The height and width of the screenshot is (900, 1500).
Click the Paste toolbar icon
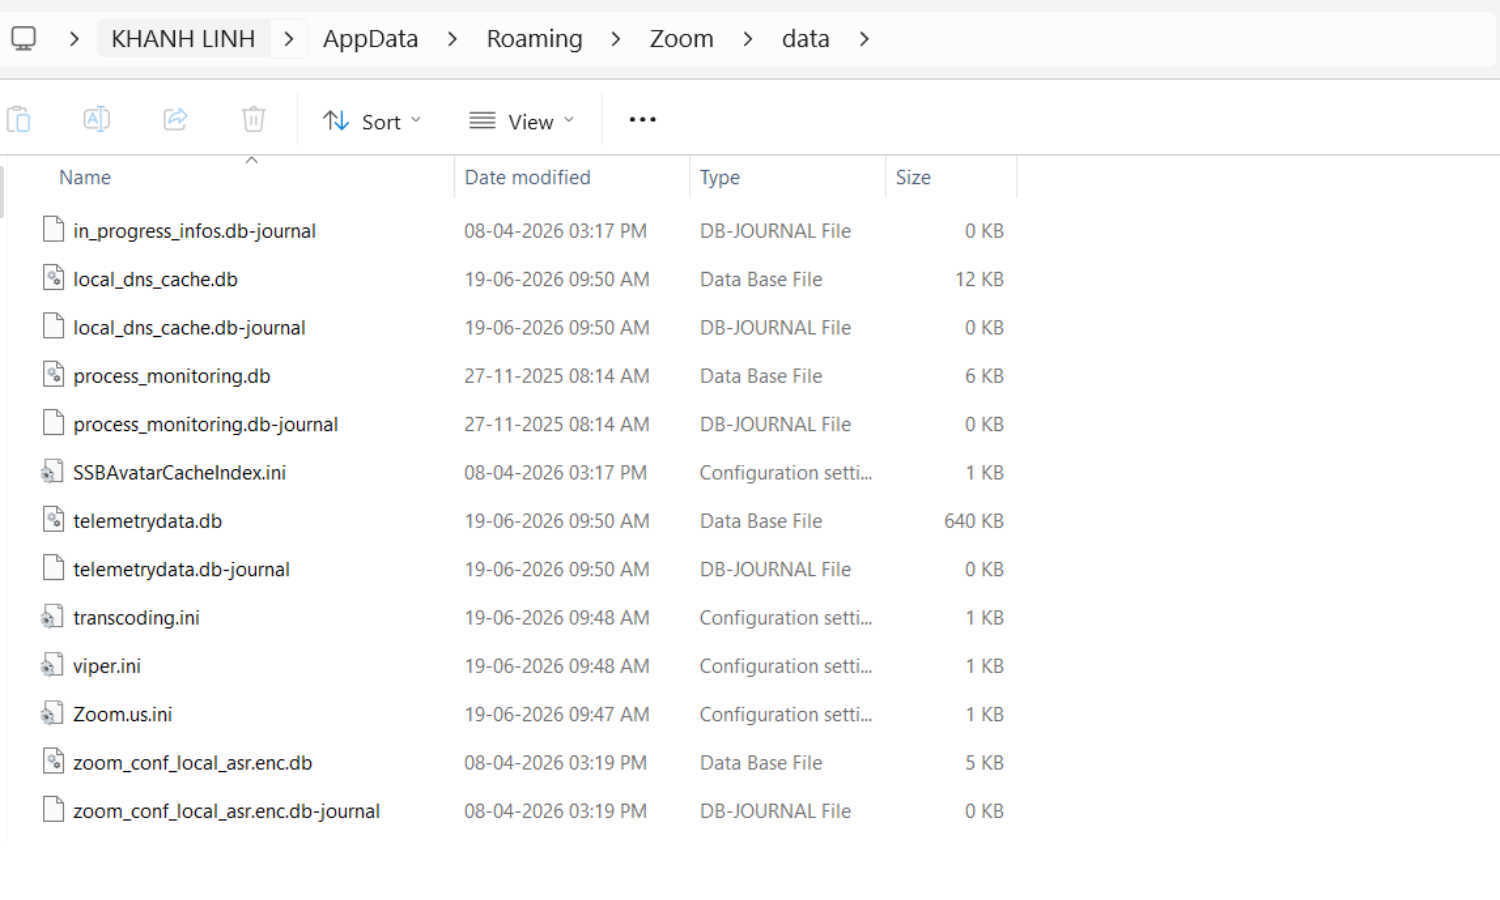(19, 120)
